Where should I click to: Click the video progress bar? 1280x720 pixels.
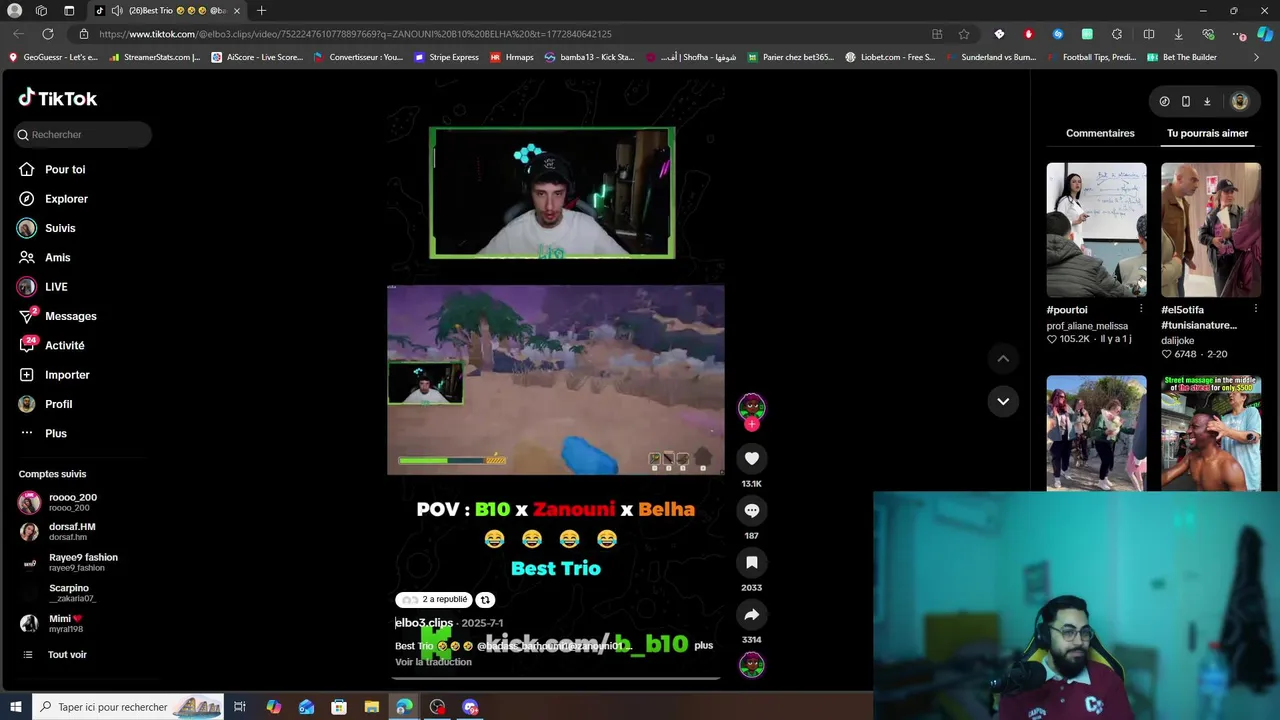coord(555,678)
